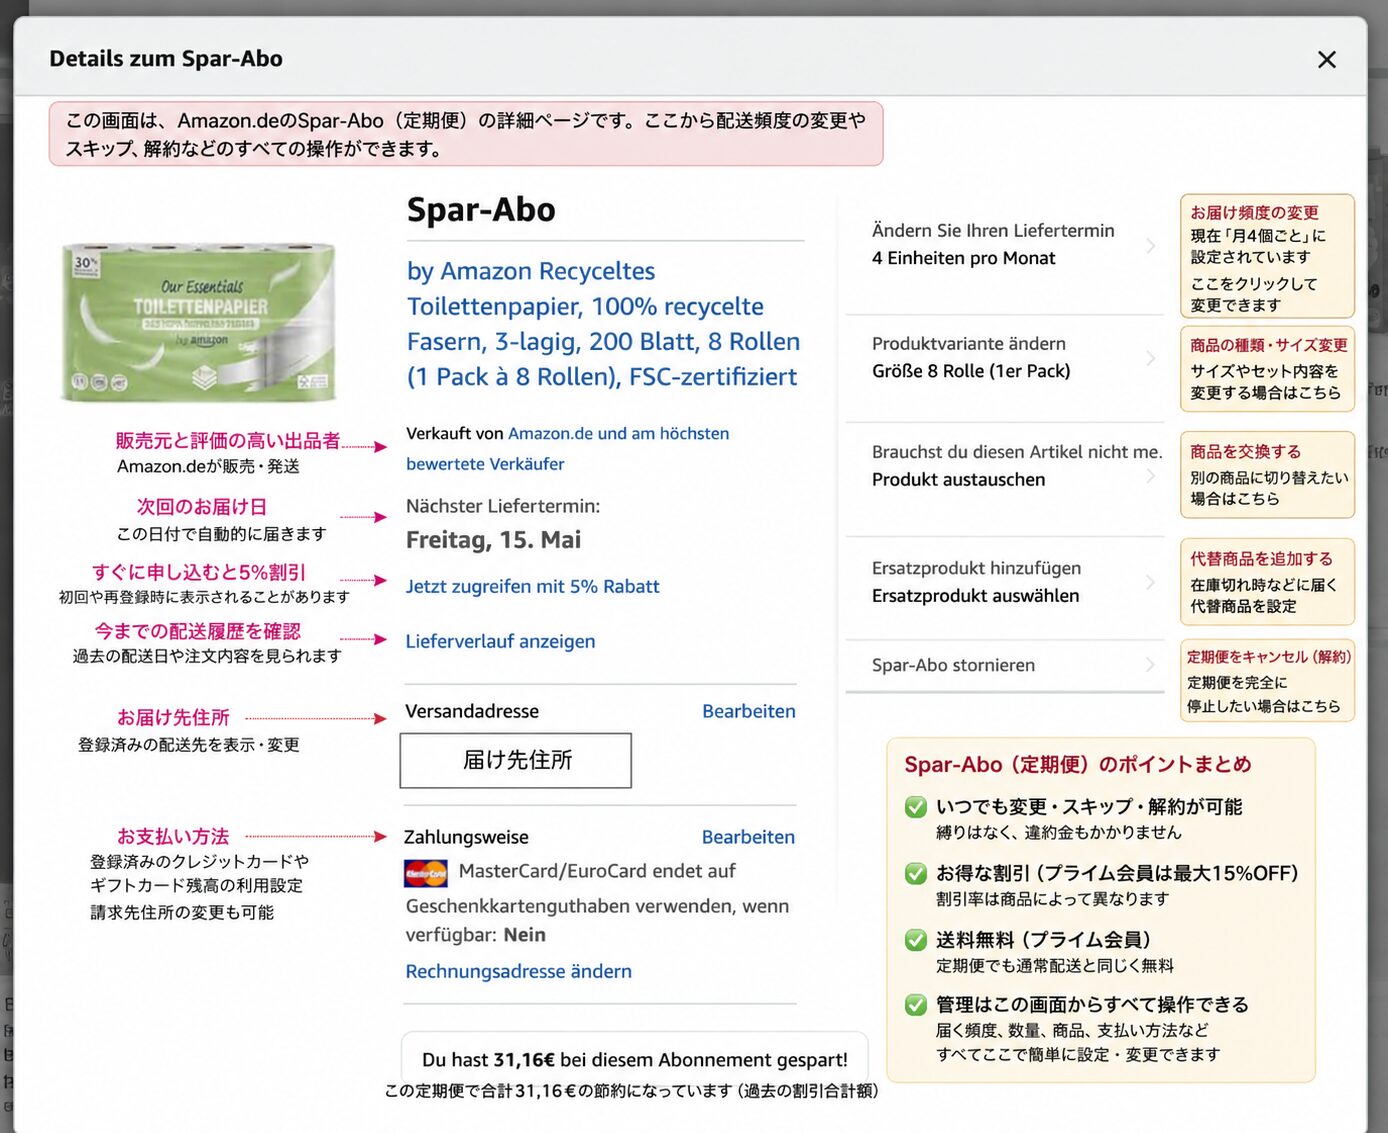
Task: Edit the Versandadresse via Bearbeiten
Action: 748,711
